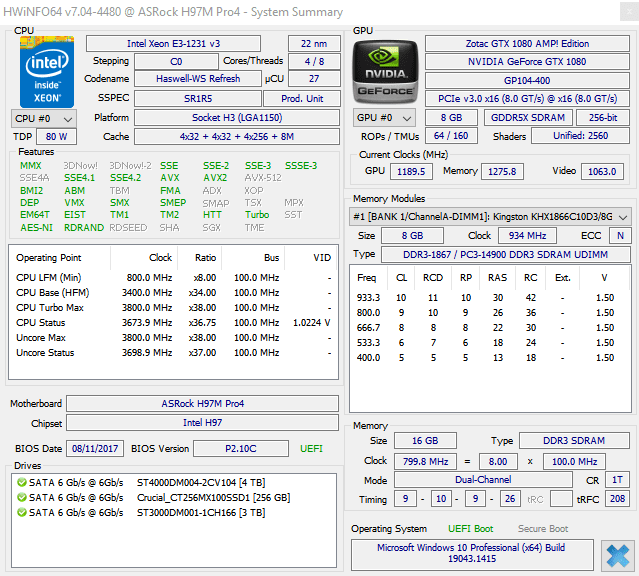The width and height of the screenshot is (639, 576).
Task: Click the Uncore Status operating point row
Action: 173,353
